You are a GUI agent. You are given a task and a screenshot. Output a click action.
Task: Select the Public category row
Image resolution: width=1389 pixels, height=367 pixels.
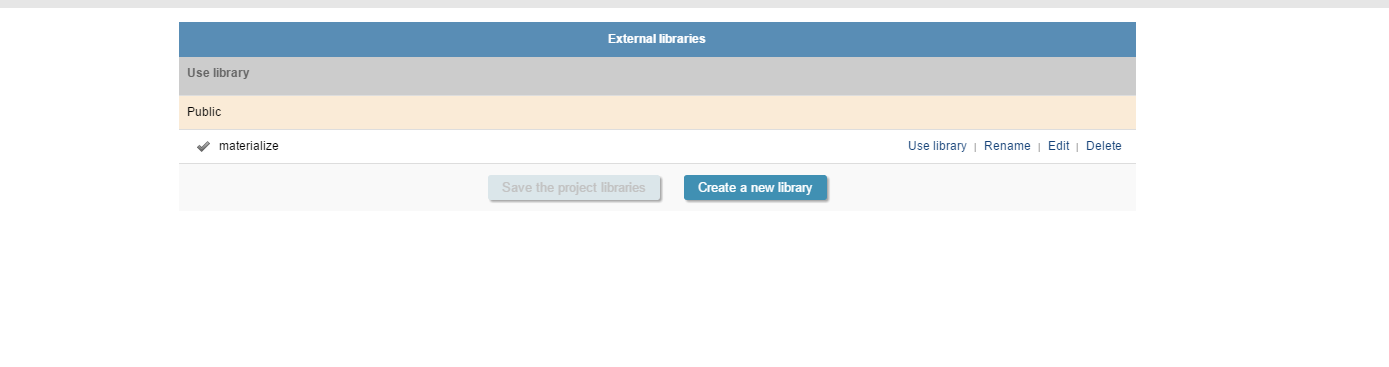pyautogui.click(x=657, y=112)
